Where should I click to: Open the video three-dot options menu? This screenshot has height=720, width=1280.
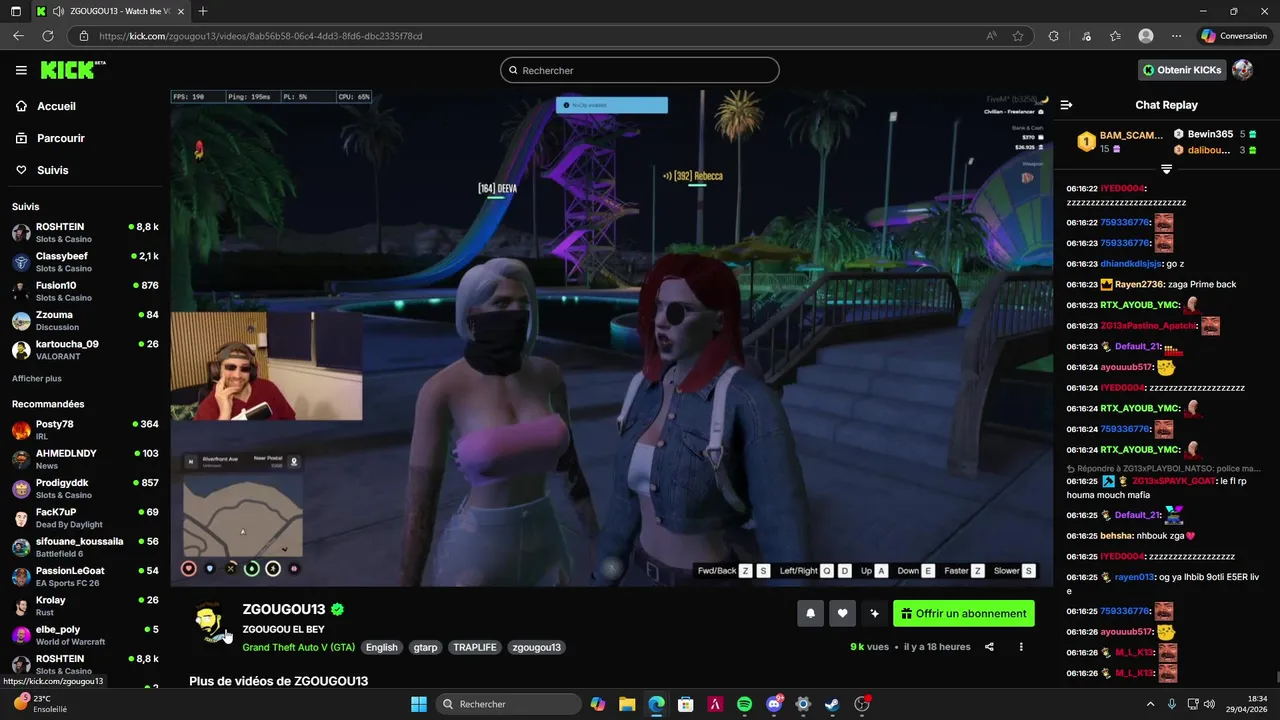(1021, 647)
